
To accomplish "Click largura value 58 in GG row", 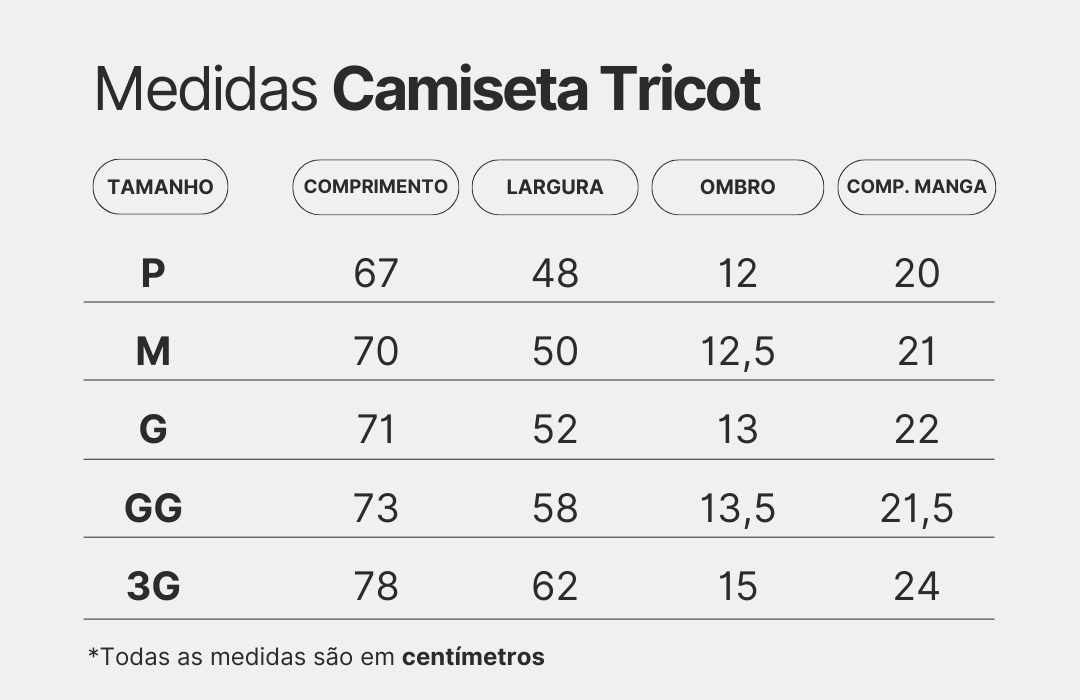I will (x=555, y=508).
